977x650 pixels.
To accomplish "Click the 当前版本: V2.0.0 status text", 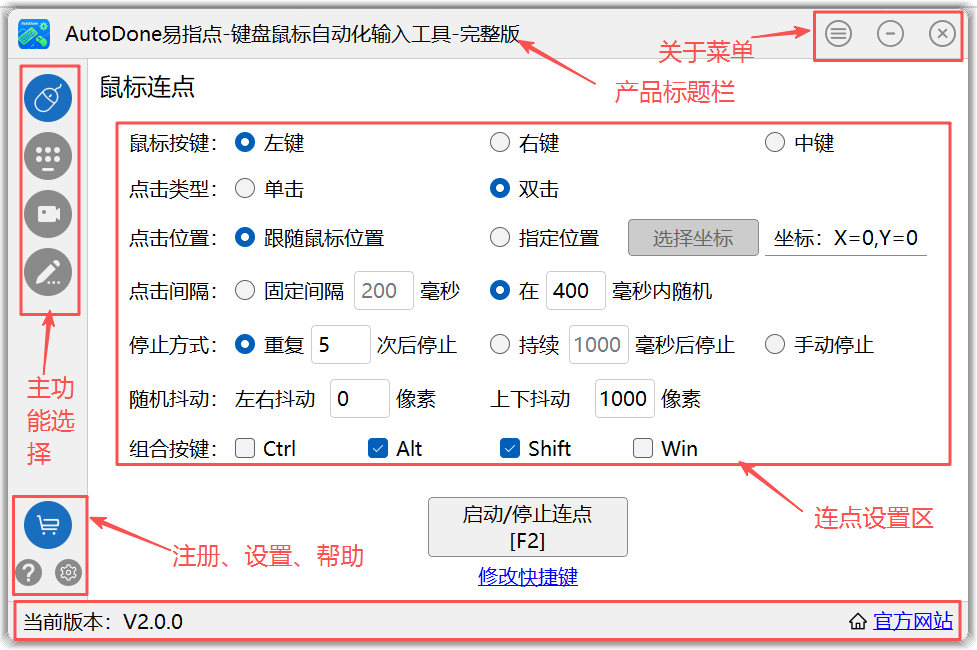I will pos(103,622).
